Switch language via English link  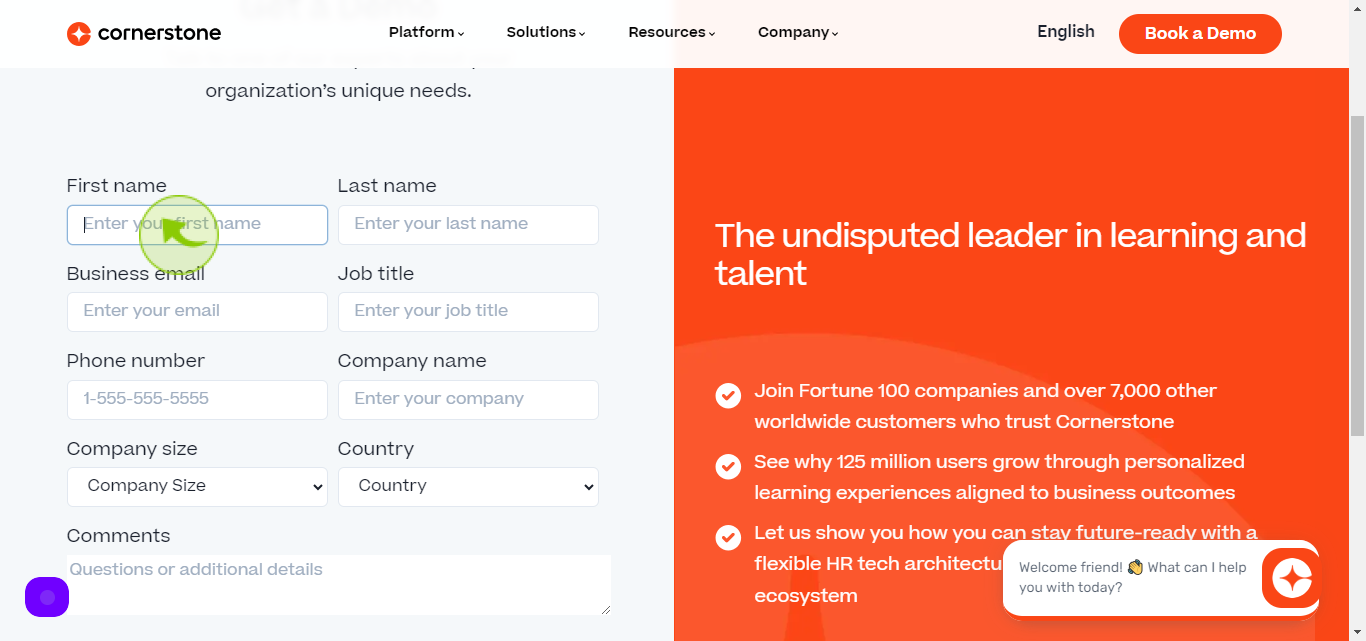(1066, 32)
